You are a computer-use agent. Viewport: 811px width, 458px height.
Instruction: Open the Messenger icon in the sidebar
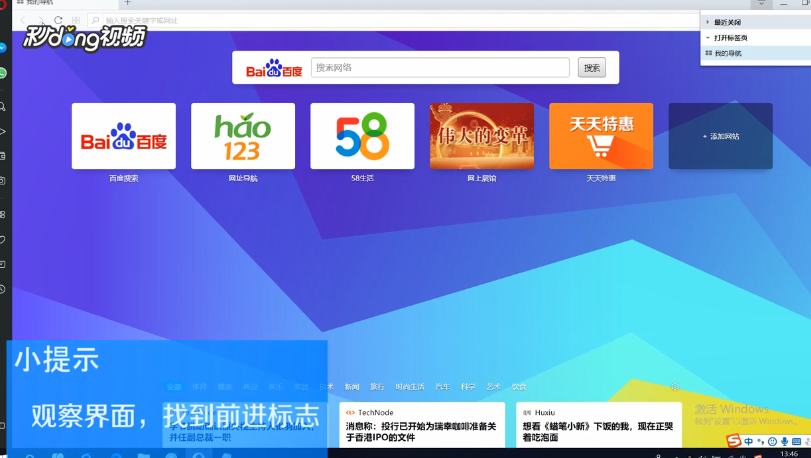pyautogui.click(x=3, y=48)
